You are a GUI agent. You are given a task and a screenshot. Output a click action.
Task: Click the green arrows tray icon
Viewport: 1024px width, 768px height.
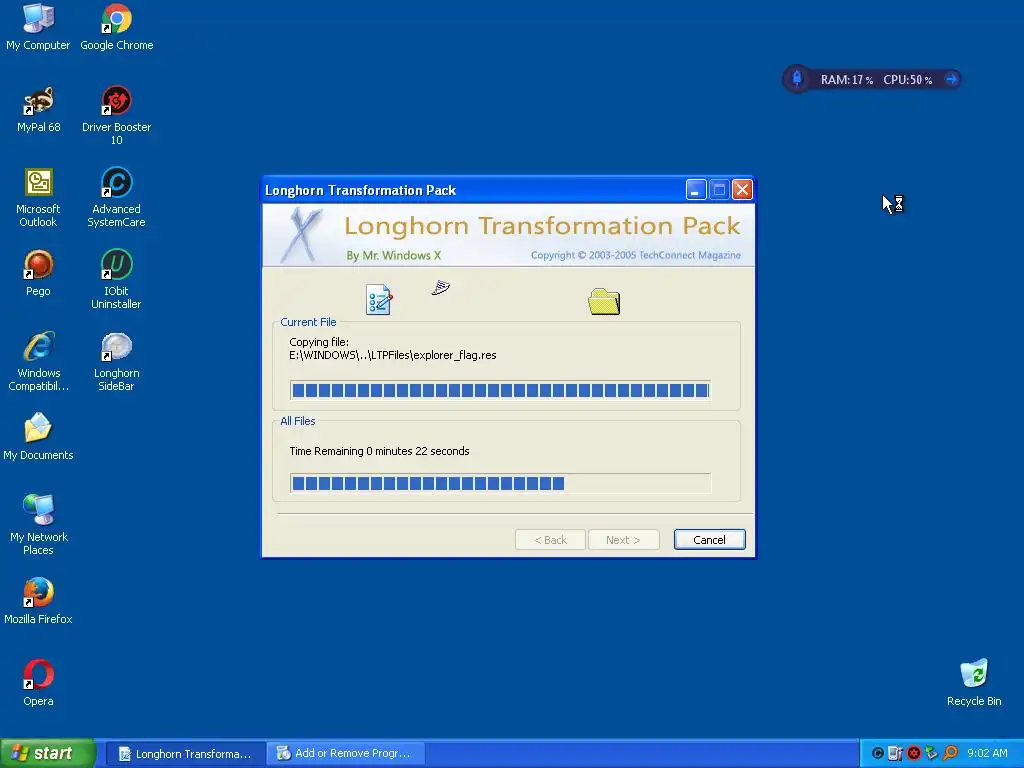pyautogui.click(x=932, y=753)
